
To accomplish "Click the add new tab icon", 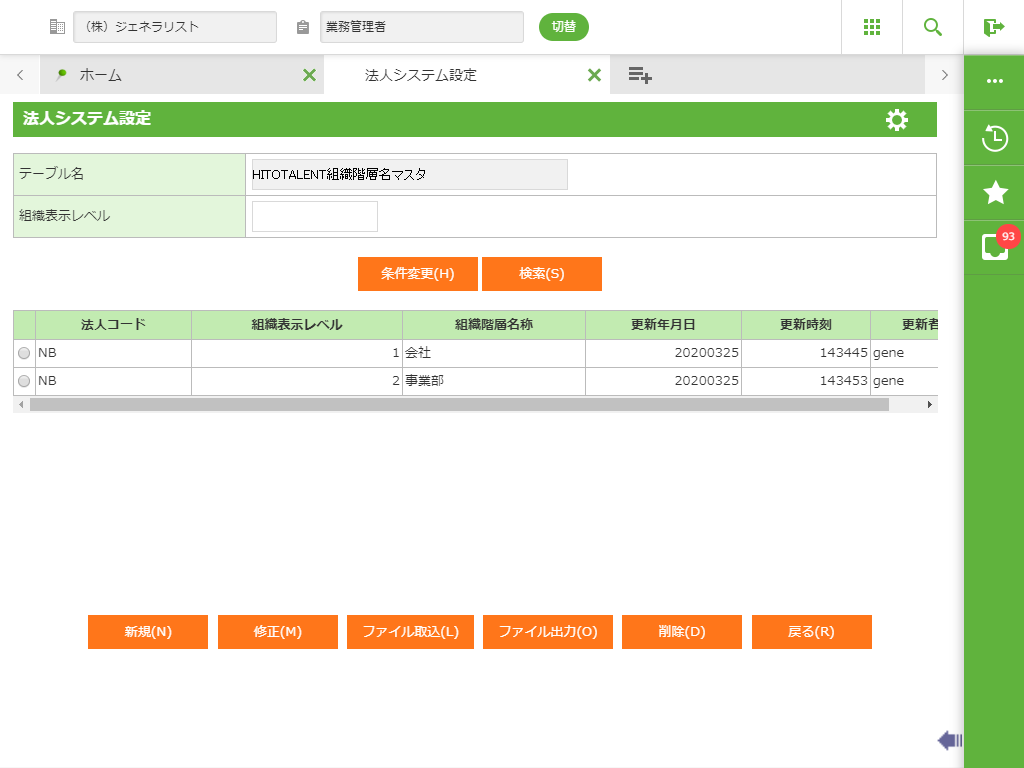I will pos(640,75).
